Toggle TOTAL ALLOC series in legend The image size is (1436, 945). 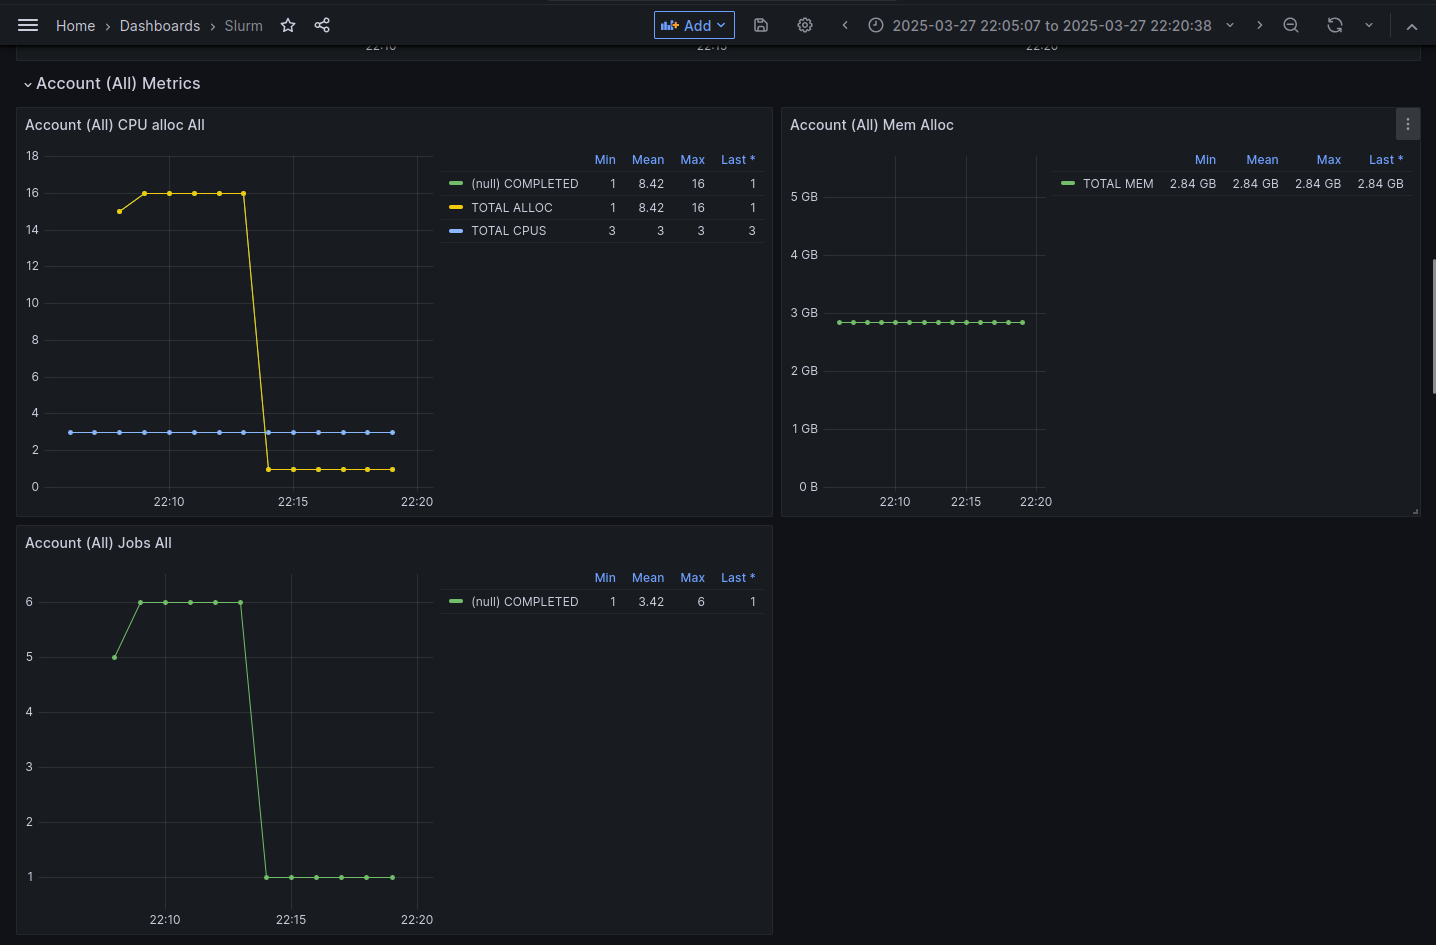pyautogui.click(x=511, y=208)
